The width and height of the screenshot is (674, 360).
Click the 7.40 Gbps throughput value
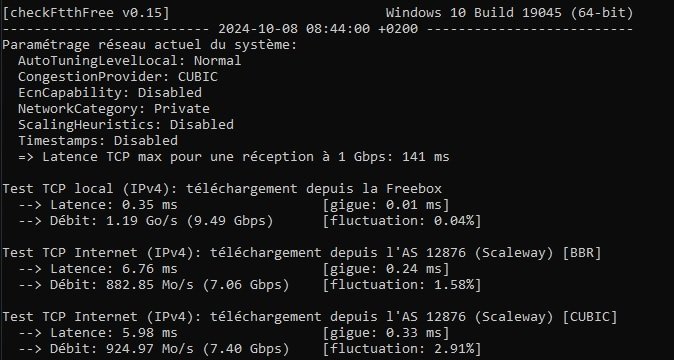[266, 349]
